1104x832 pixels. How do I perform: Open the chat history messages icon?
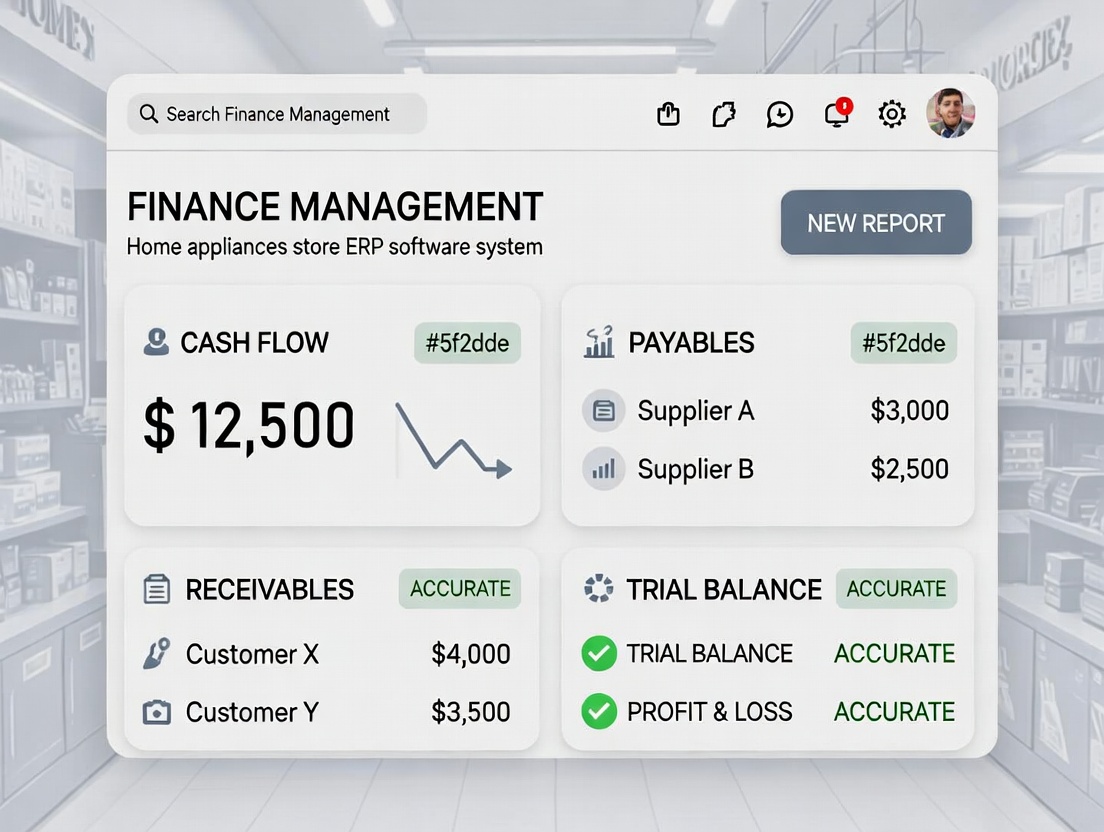pyautogui.click(x=780, y=114)
